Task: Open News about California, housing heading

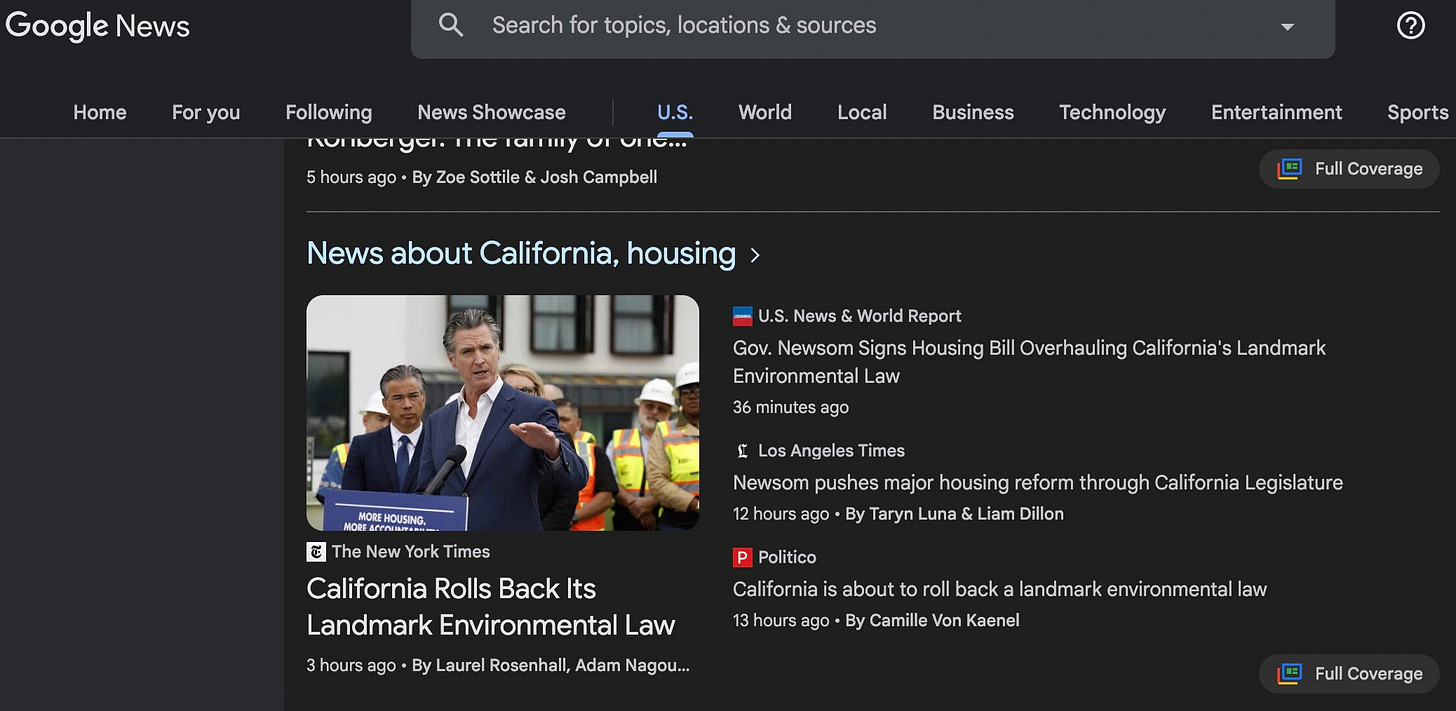Action: tap(521, 253)
